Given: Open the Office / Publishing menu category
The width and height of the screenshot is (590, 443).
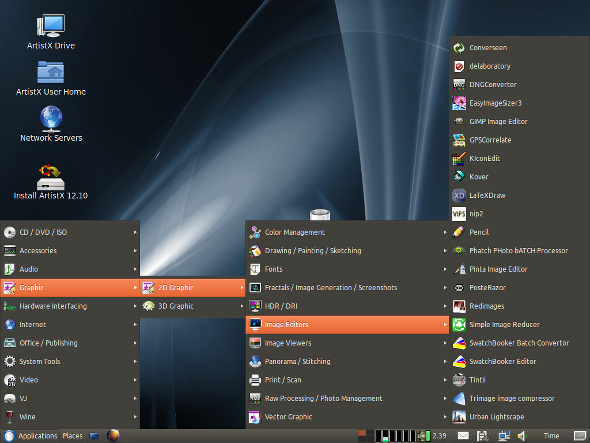Looking at the screenshot, I should pos(70,343).
